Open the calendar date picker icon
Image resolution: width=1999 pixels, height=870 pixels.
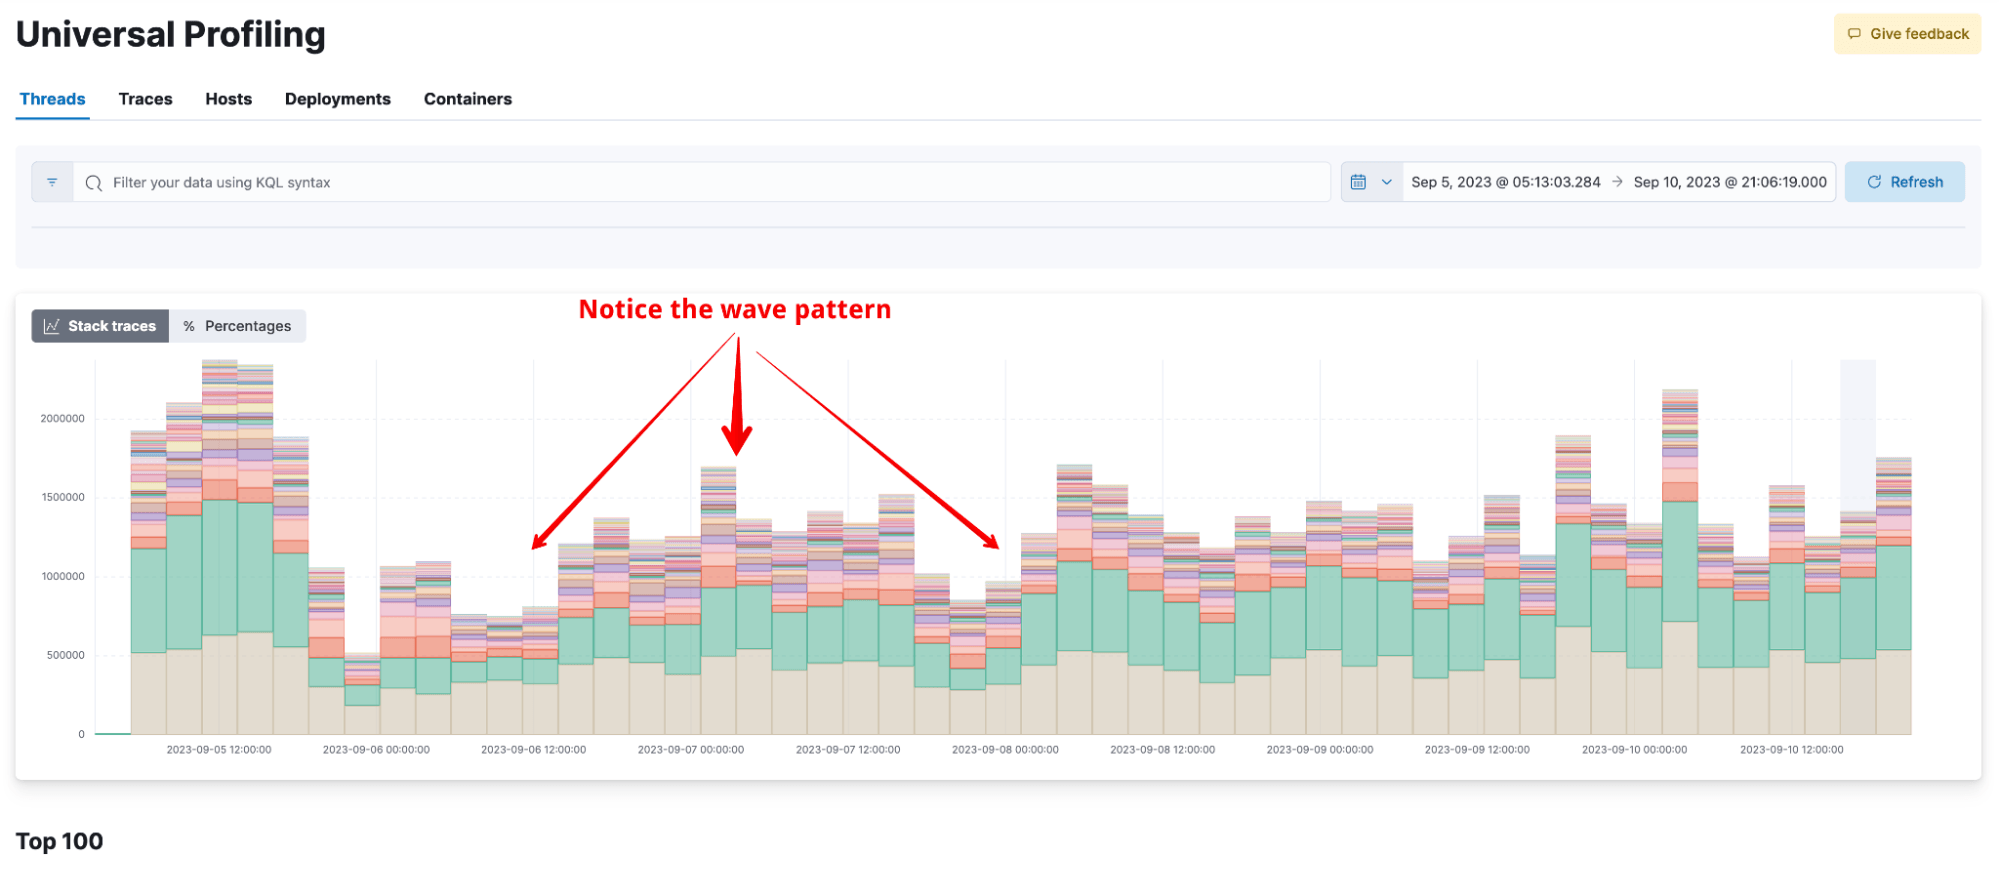pos(1358,182)
